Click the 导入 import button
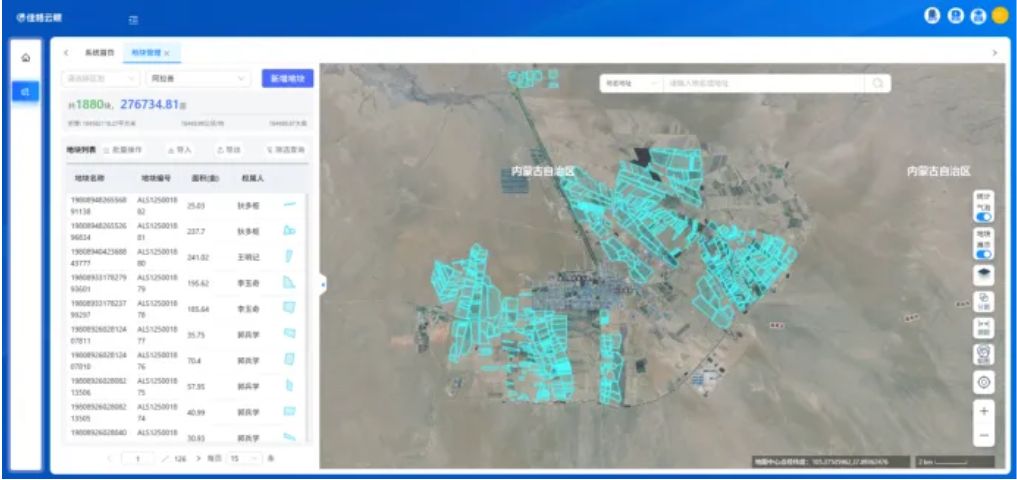The image size is (1017, 480). tap(181, 149)
